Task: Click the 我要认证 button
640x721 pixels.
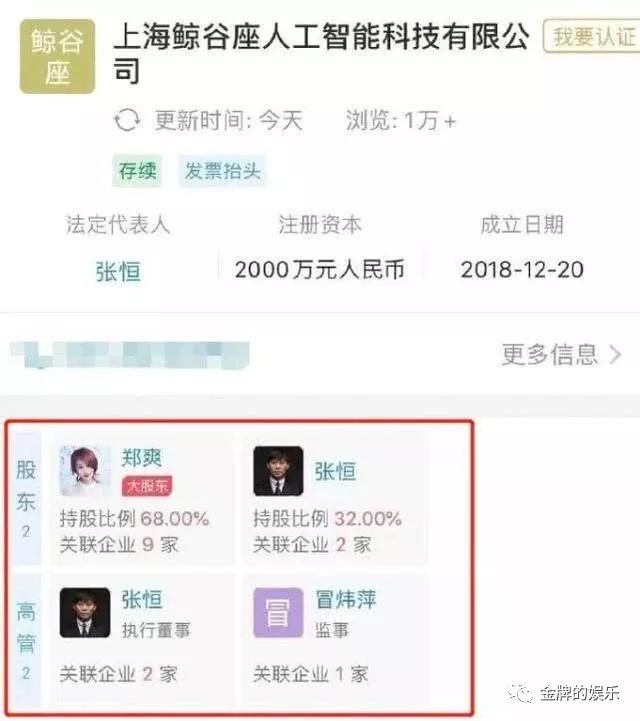Action: pos(592,36)
